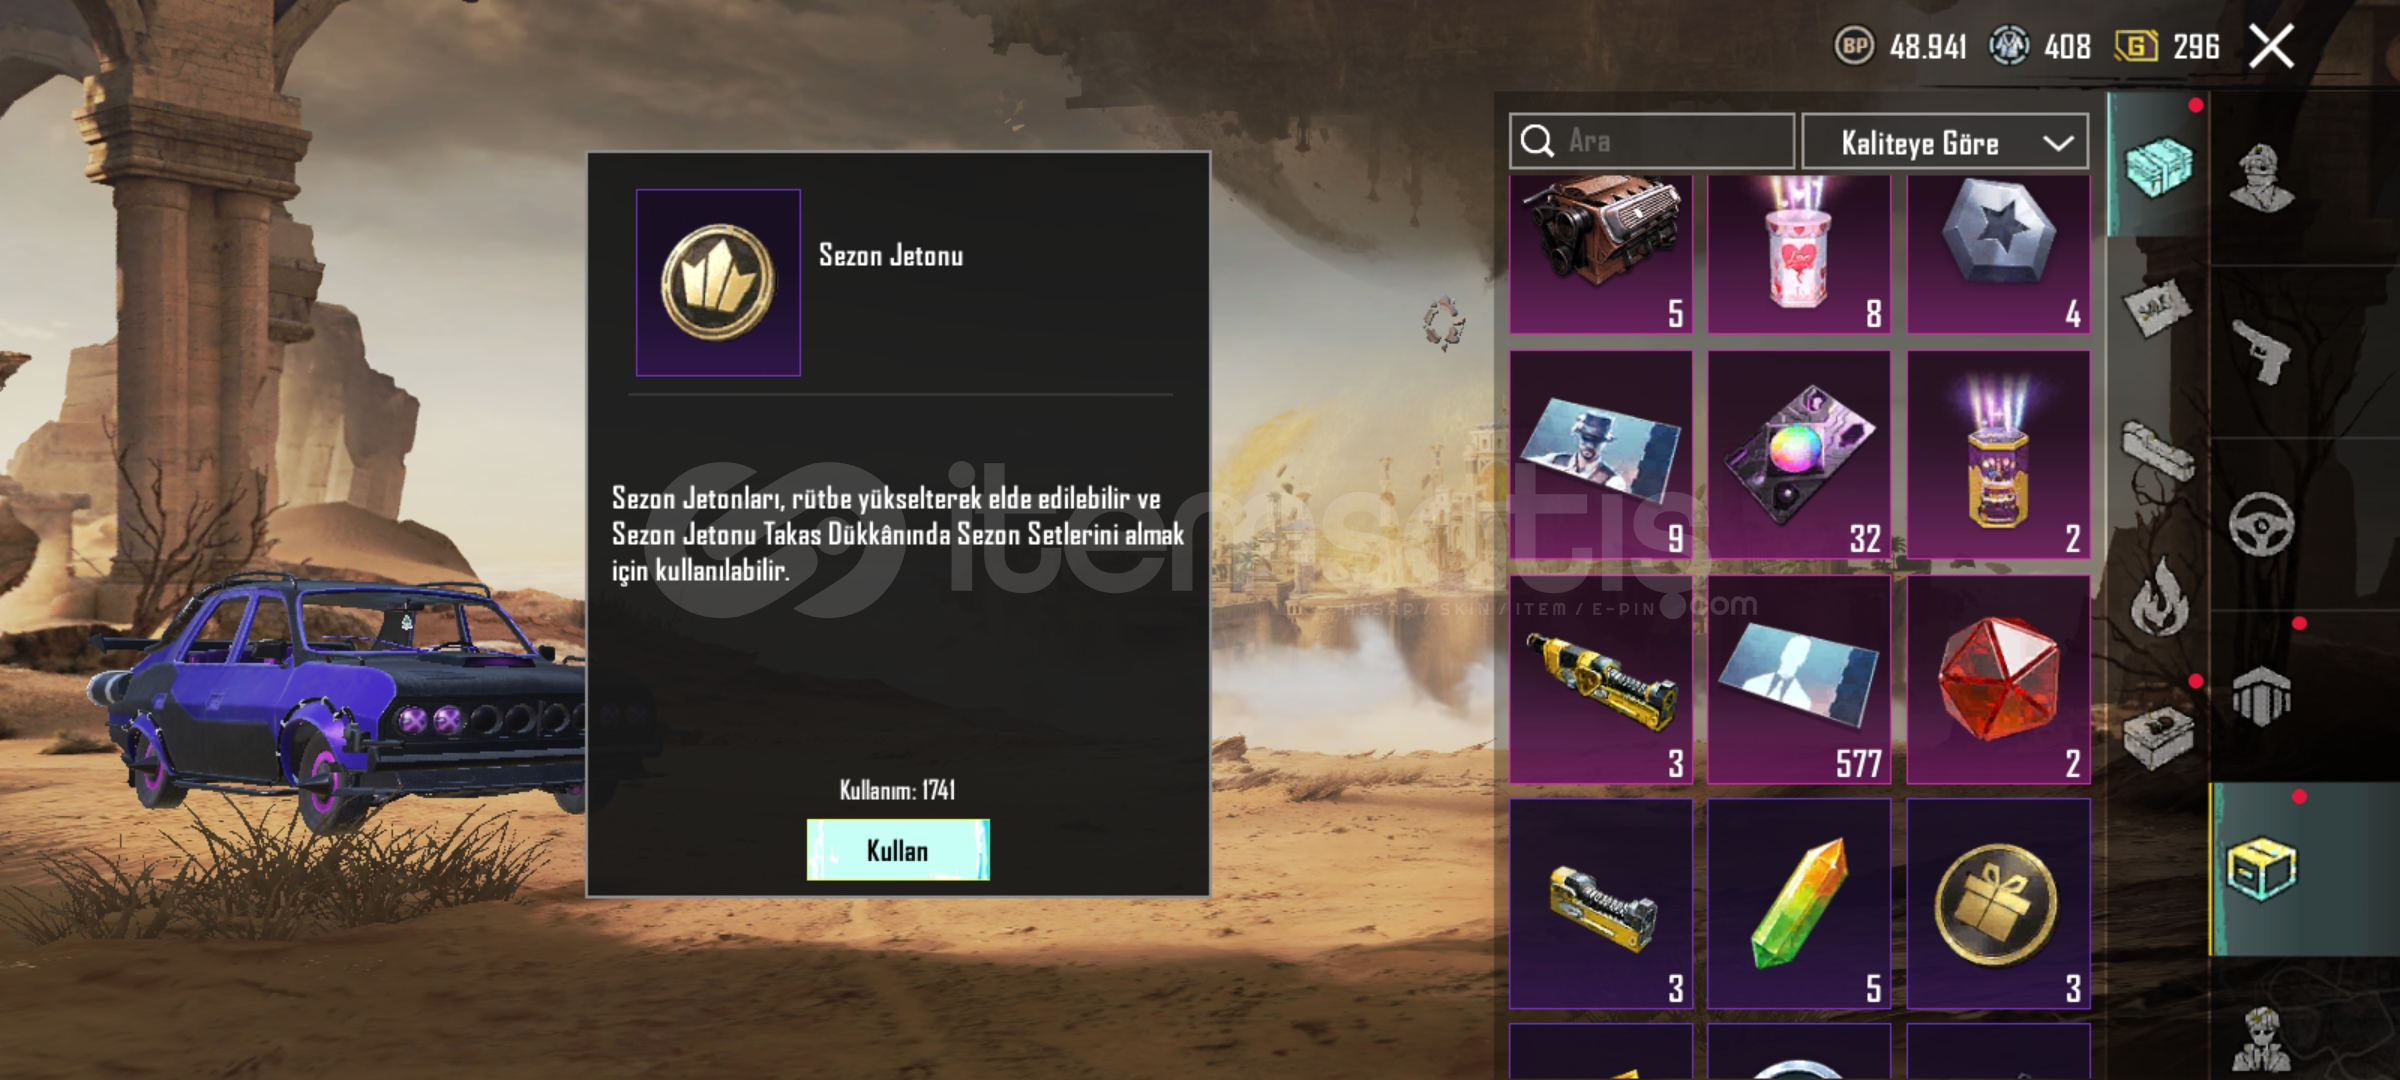Open the outfit character category tab
Image resolution: width=2400 pixels, height=1080 pixels.
click(x=2262, y=180)
